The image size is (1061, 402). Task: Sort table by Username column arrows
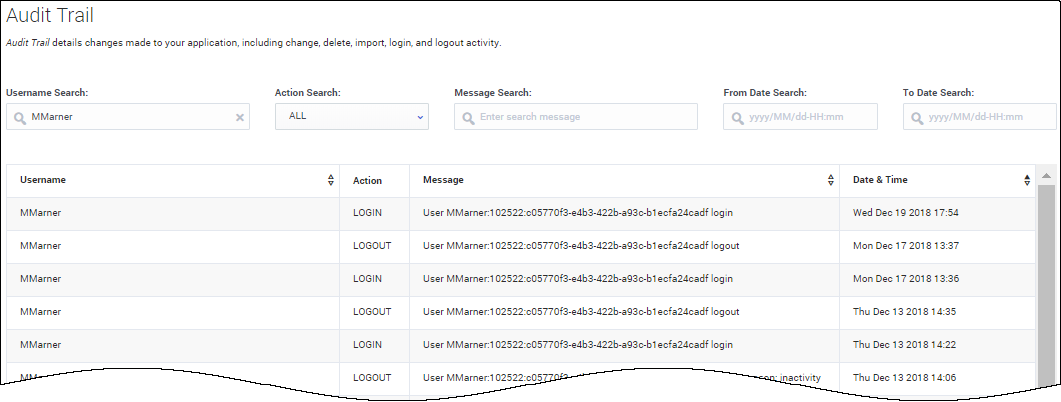(x=330, y=180)
